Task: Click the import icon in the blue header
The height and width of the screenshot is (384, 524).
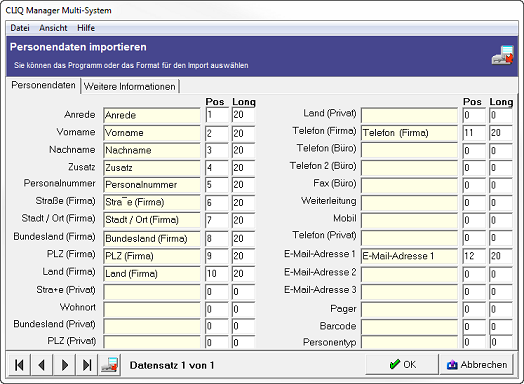Action: 503,55
